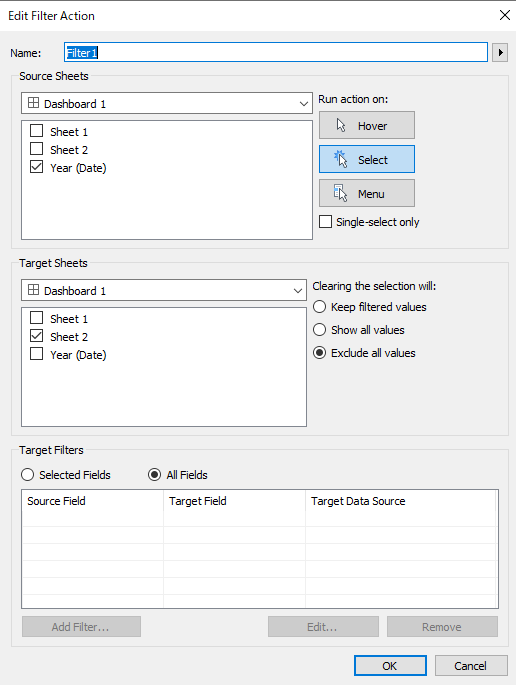Click dashboard grid icon in Target Sheets
Image resolution: width=516 pixels, height=685 pixels.
33,290
